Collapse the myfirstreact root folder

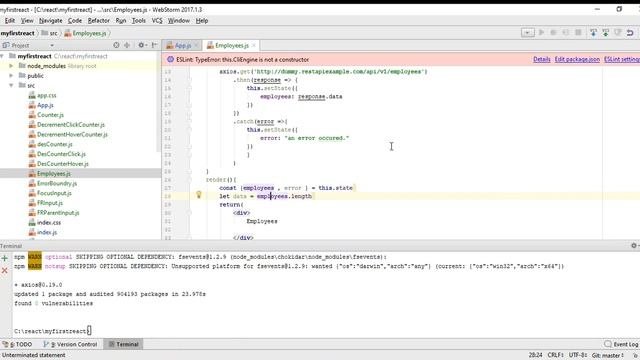coord(2,56)
